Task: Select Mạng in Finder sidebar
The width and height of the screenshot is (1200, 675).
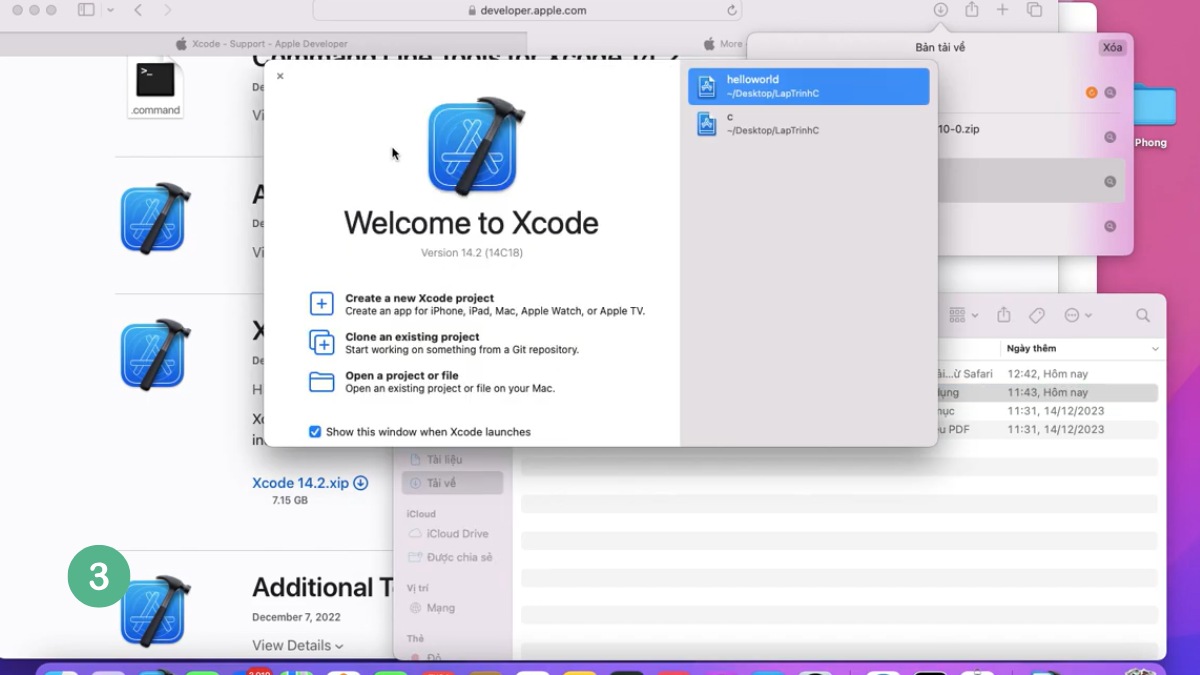Action: [452, 607]
